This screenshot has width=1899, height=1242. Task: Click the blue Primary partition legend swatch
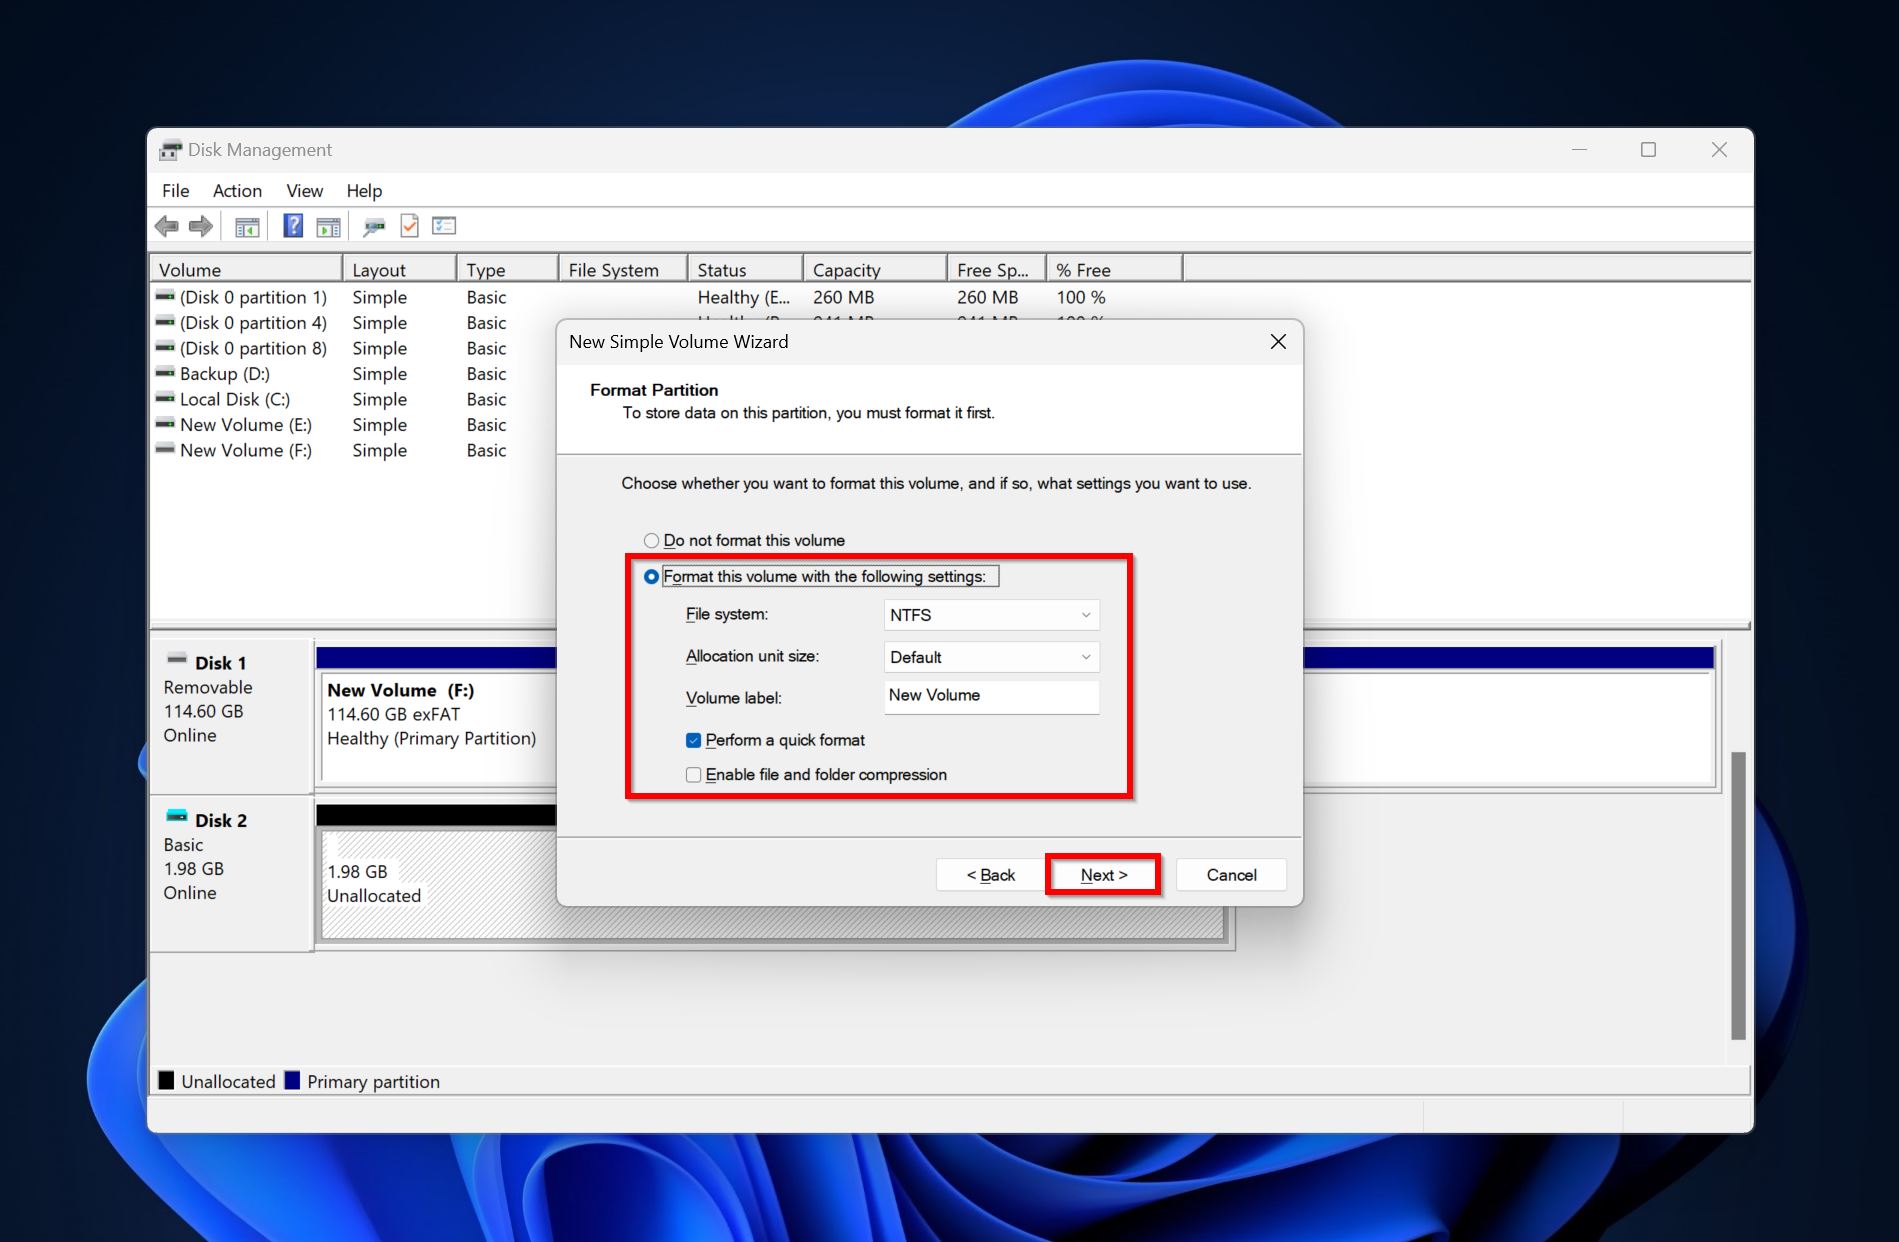click(292, 1081)
